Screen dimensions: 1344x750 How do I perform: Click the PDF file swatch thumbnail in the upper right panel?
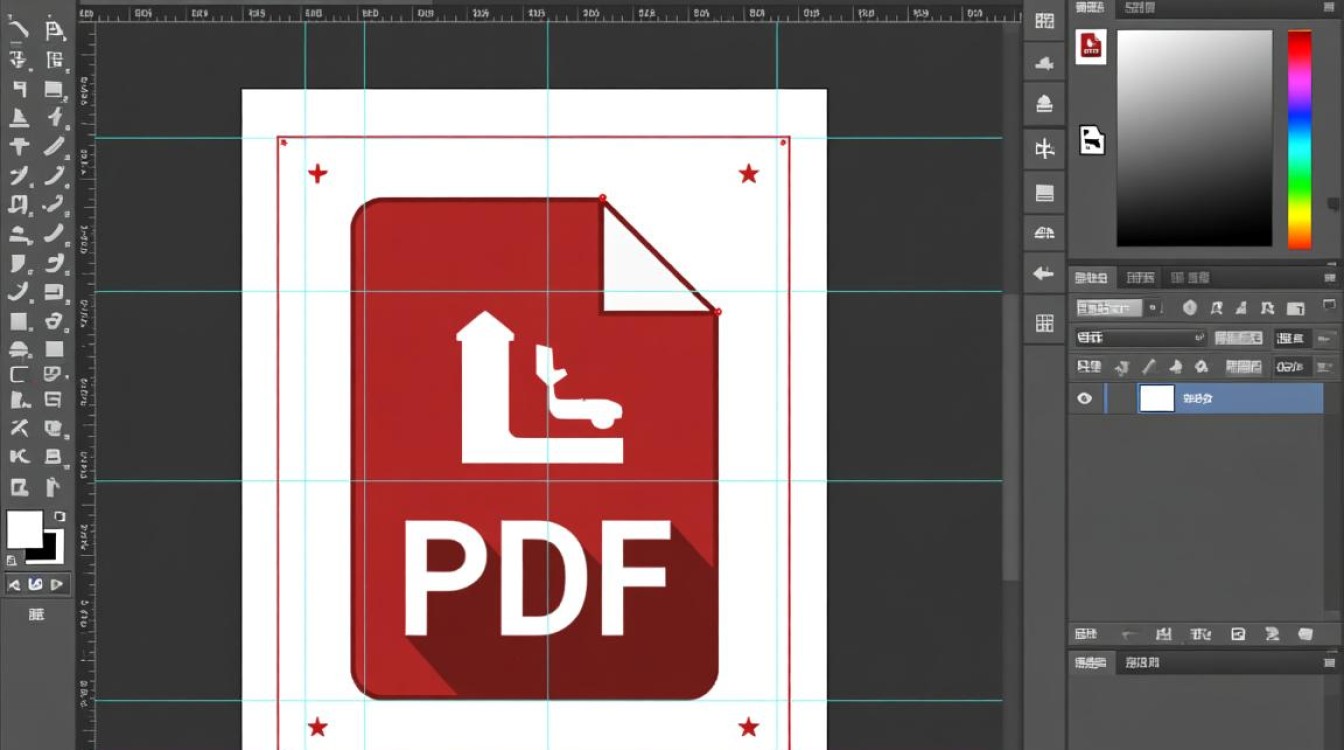(1091, 47)
